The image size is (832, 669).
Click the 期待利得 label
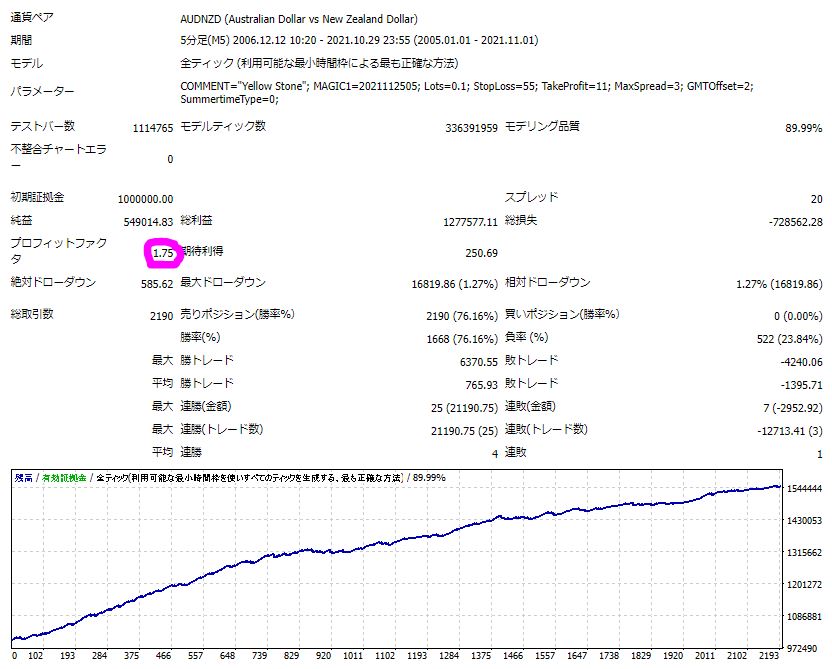[x=204, y=251]
